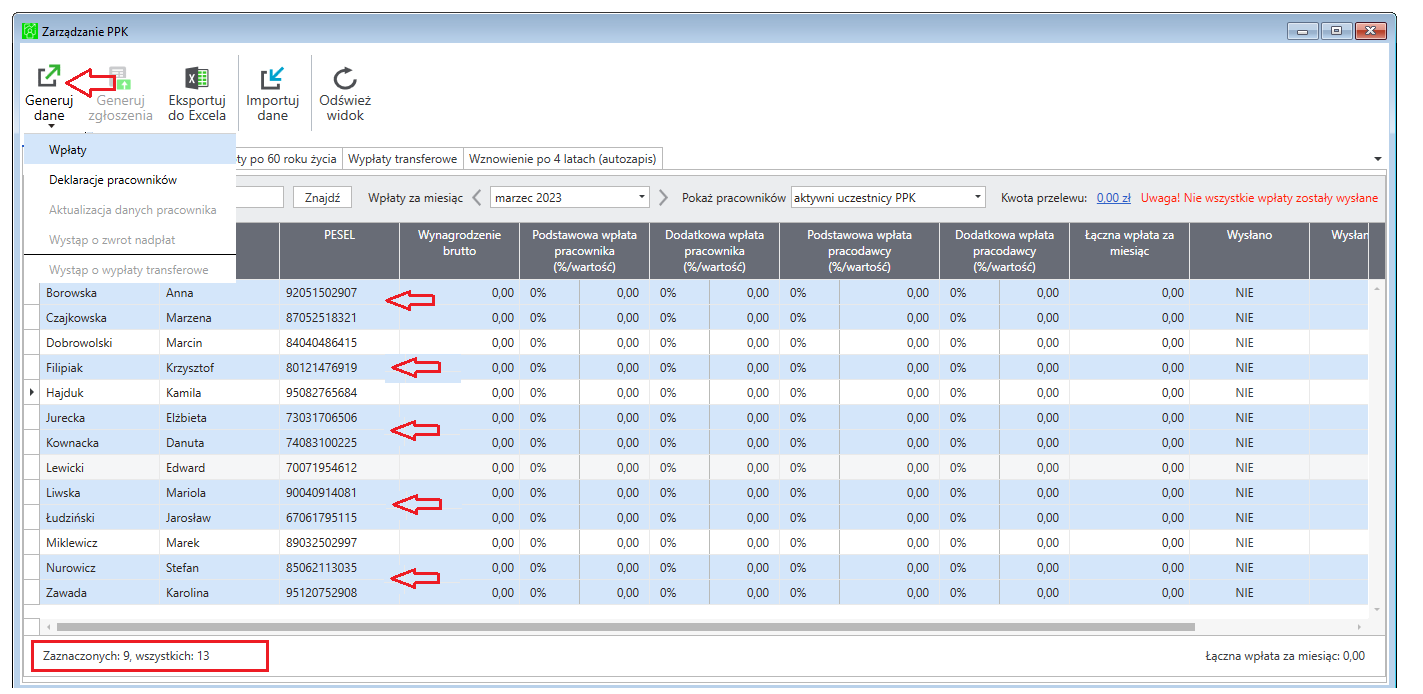Click the greyed Generuj zgłoszenia icon
This screenshot has width=1423, height=694.
coord(121,78)
